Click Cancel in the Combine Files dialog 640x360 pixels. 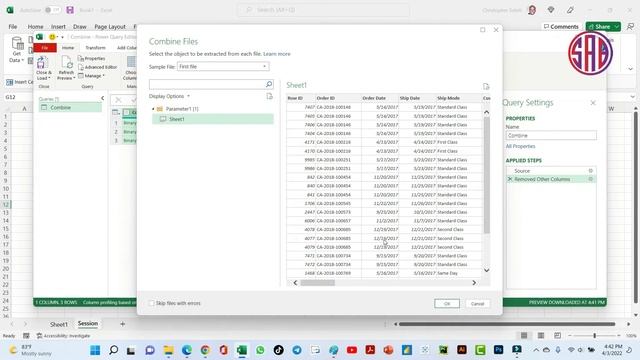coord(477,304)
